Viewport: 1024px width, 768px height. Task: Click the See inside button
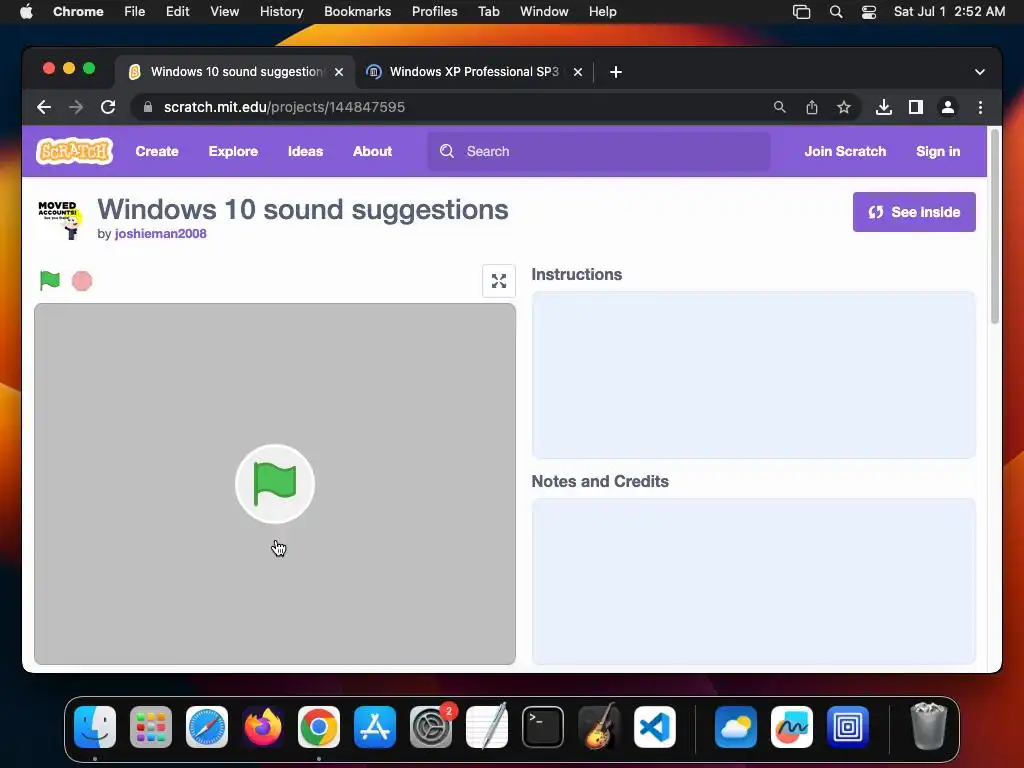[x=914, y=212]
